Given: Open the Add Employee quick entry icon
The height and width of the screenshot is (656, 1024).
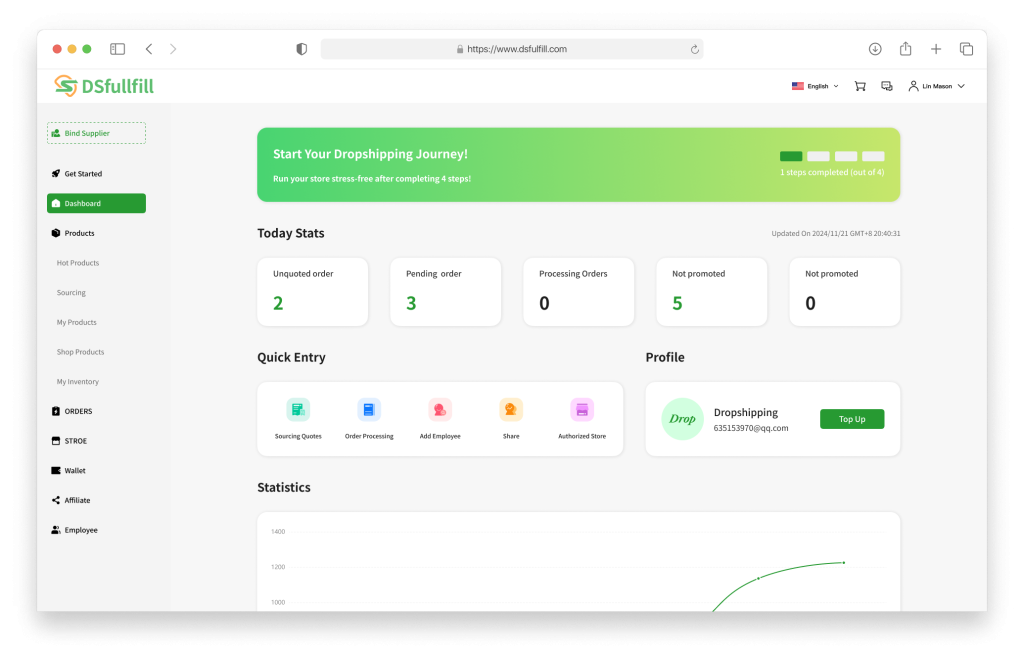Looking at the screenshot, I should coord(440,410).
